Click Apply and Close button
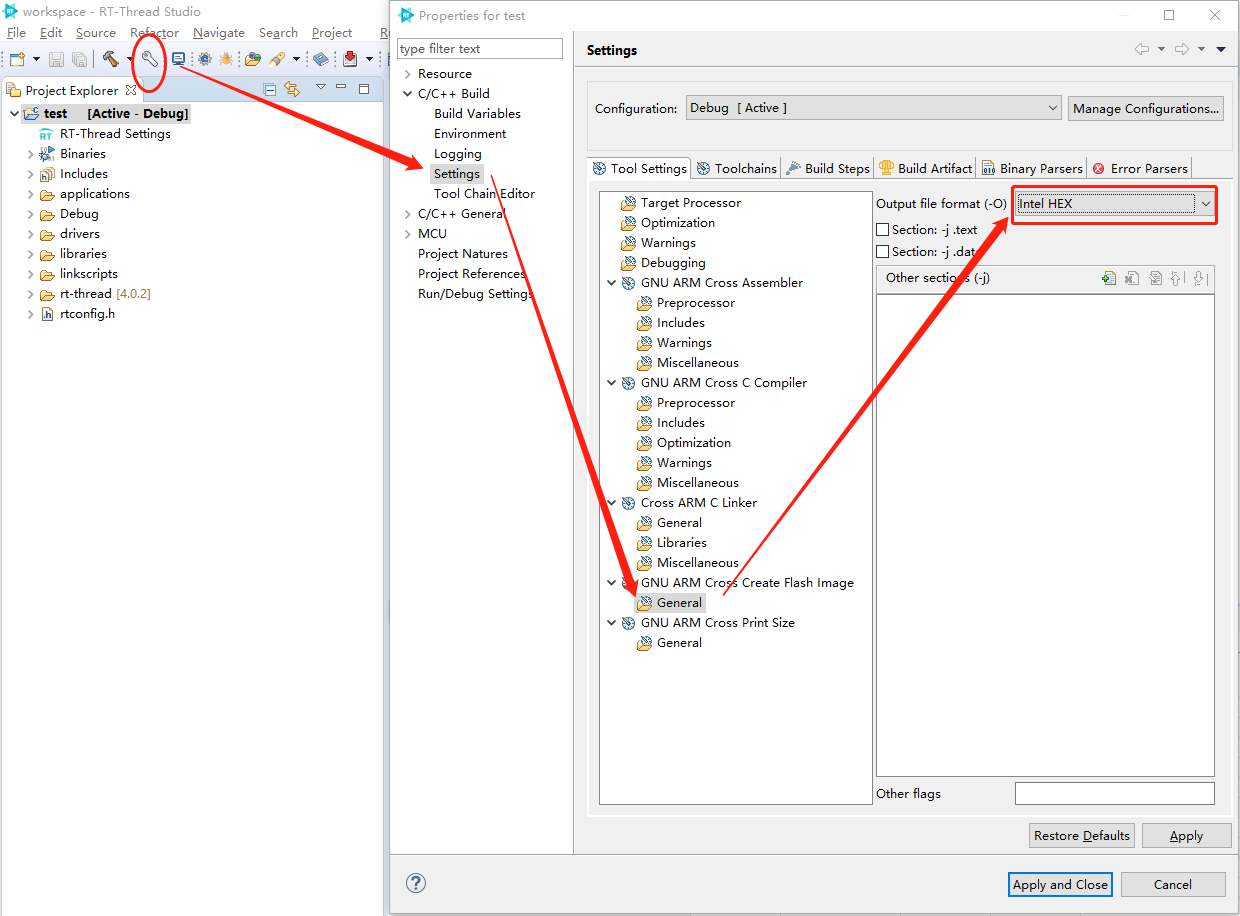 tap(1060, 884)
